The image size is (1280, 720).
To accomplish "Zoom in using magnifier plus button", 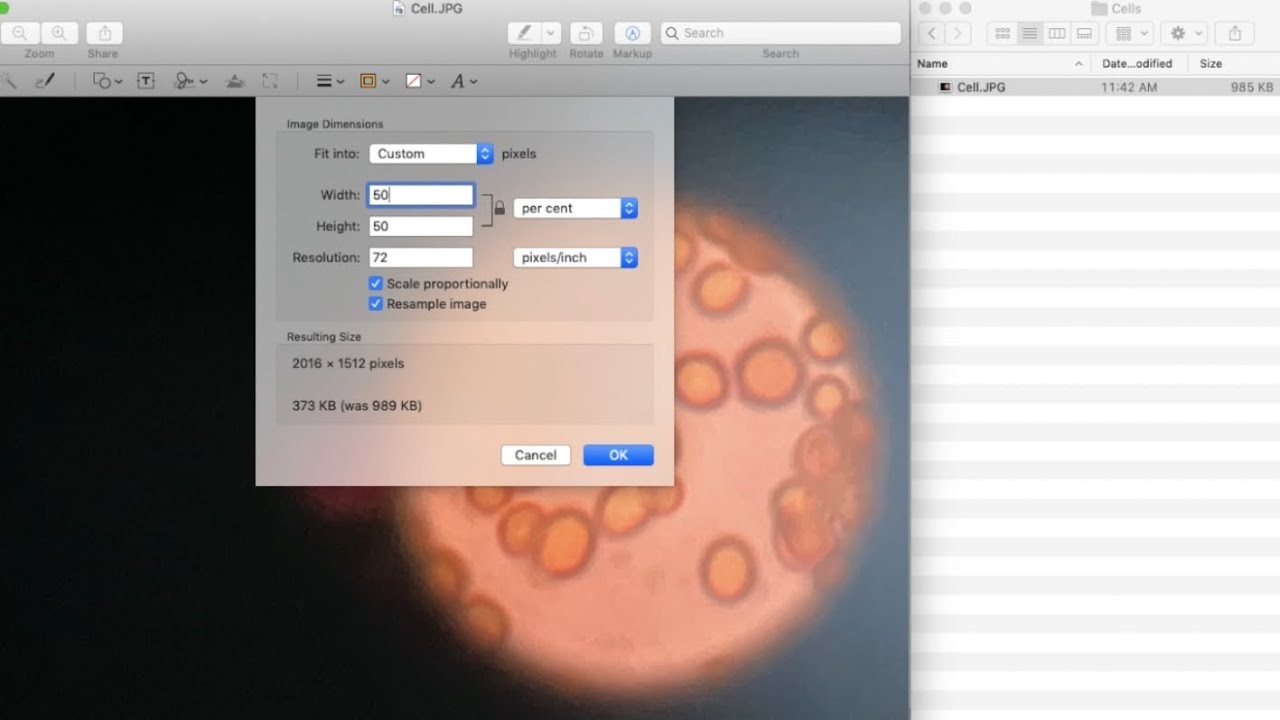I will (59, 33).
